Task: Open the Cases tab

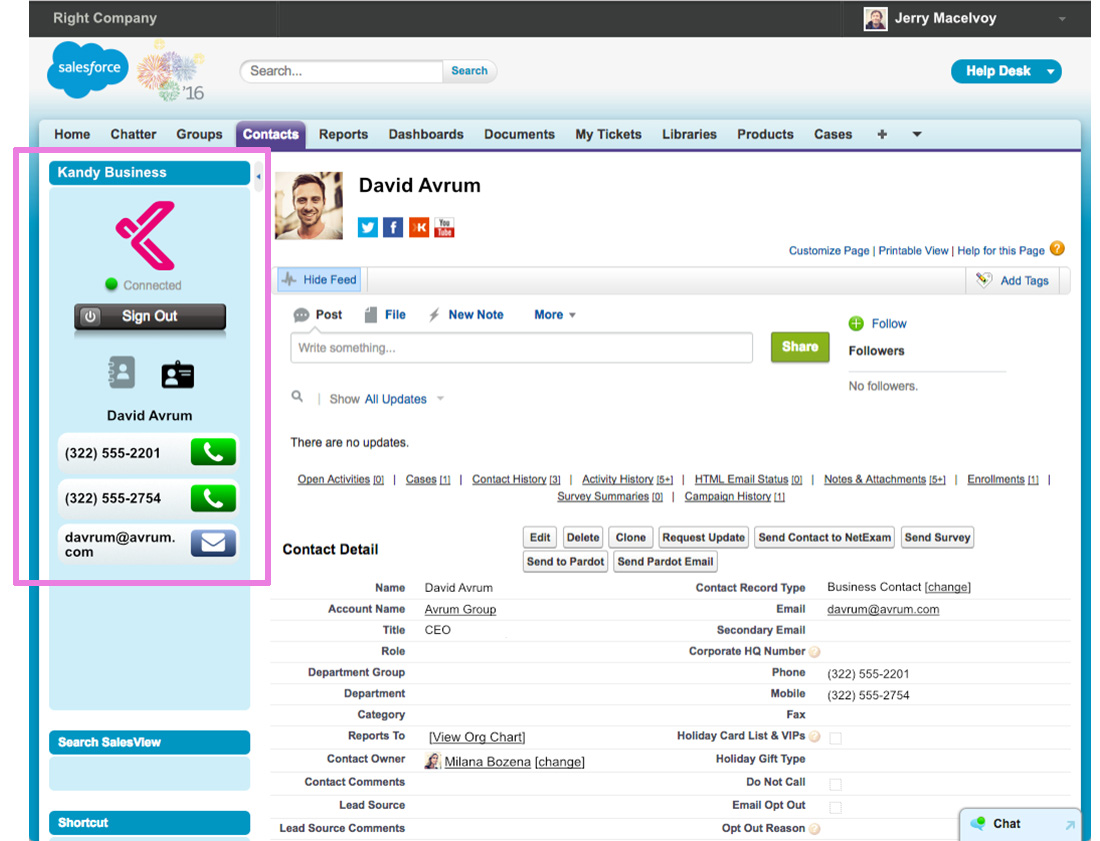Action: (833, 134)
